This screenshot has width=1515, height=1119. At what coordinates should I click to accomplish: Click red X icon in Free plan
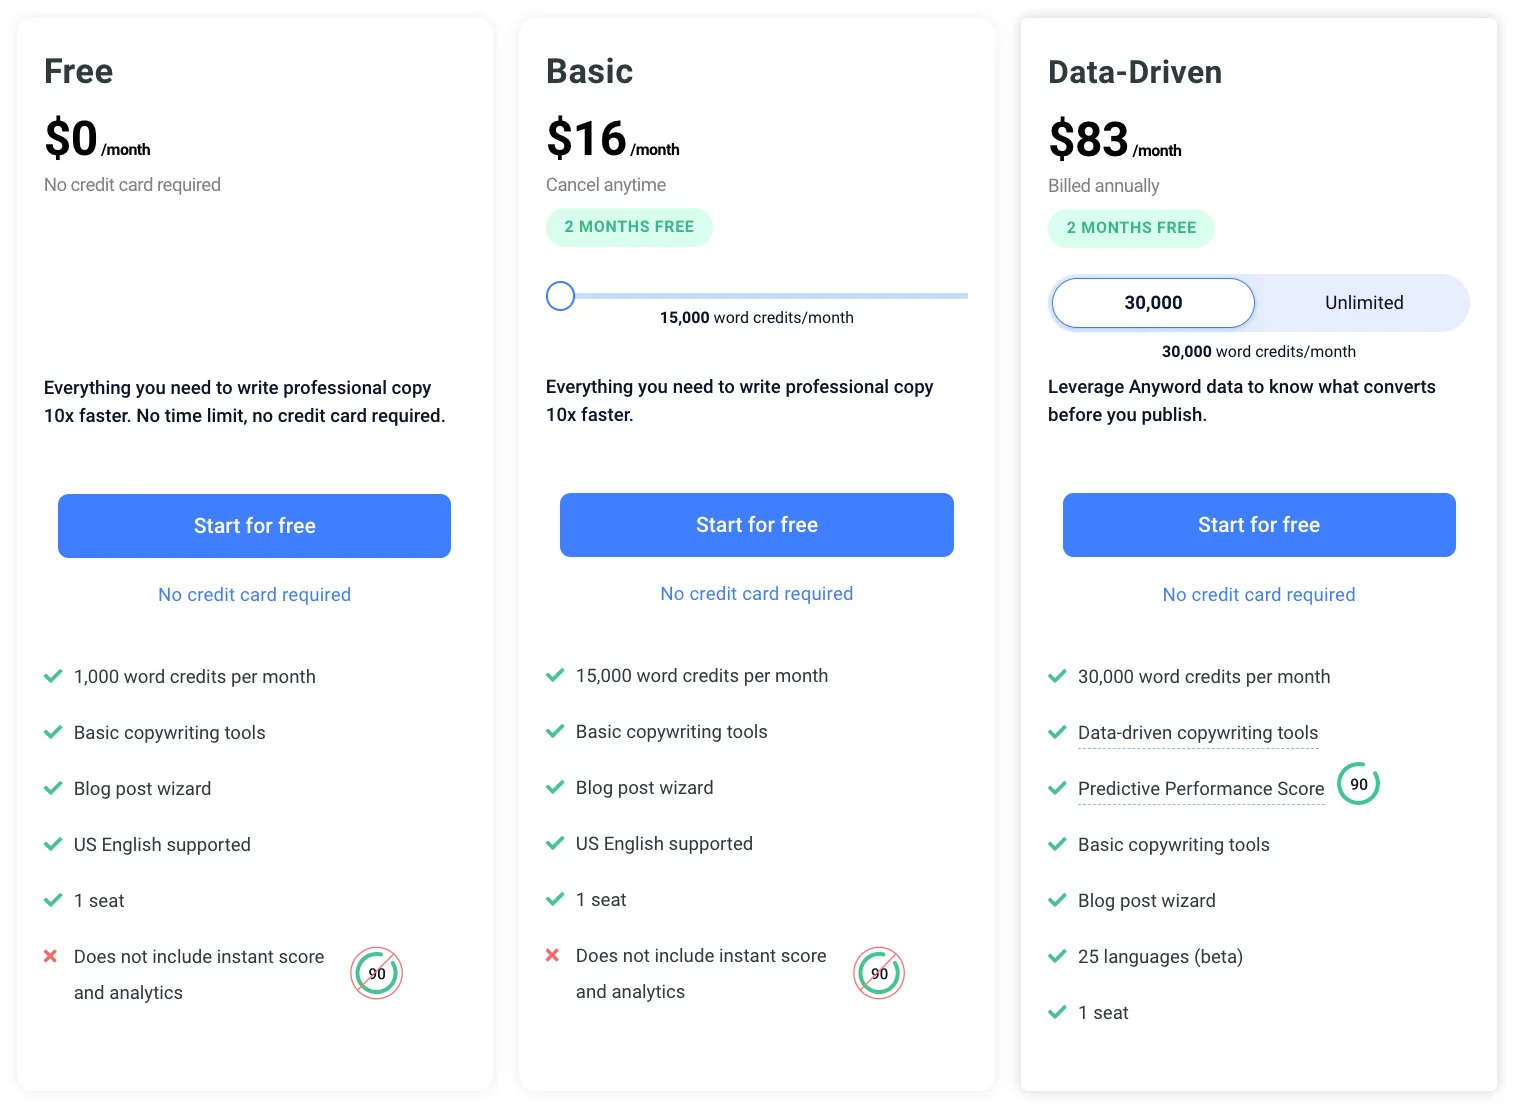tap(51, 957)
